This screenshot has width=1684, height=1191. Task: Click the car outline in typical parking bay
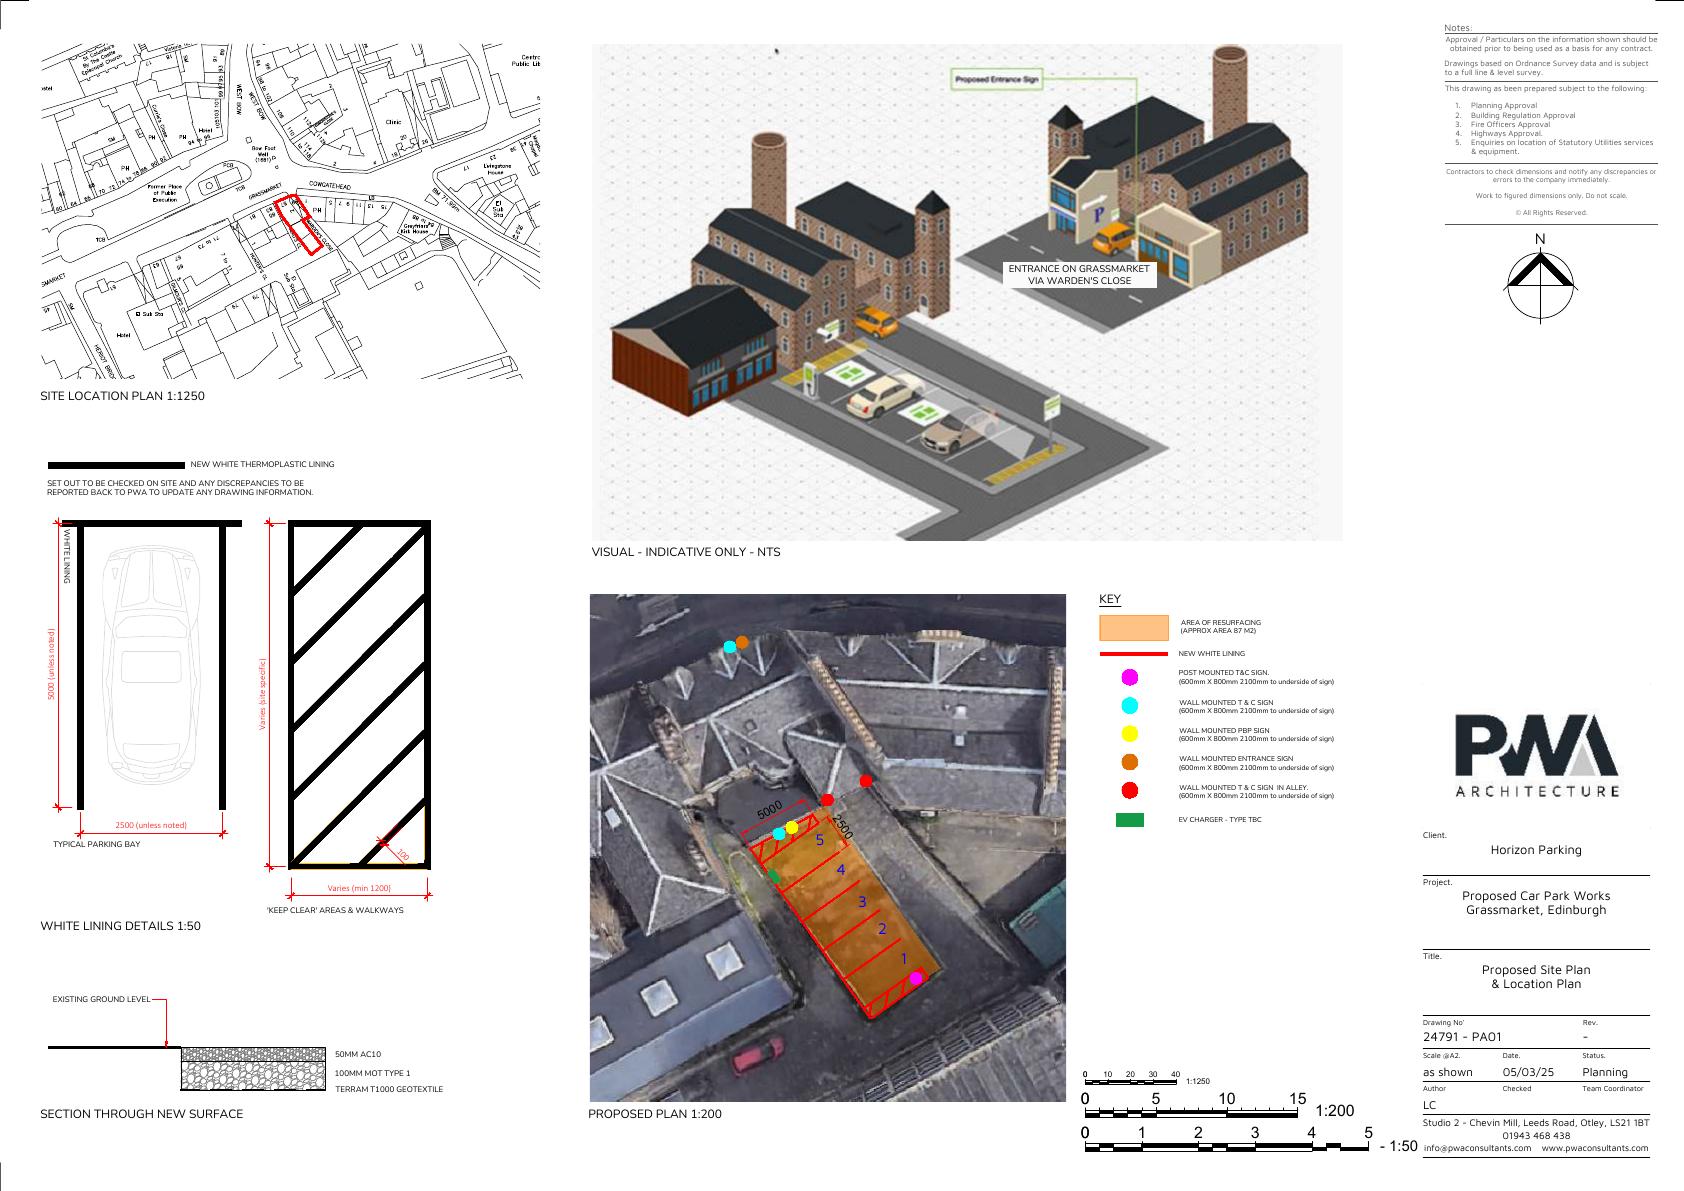[x=151, y=665]
